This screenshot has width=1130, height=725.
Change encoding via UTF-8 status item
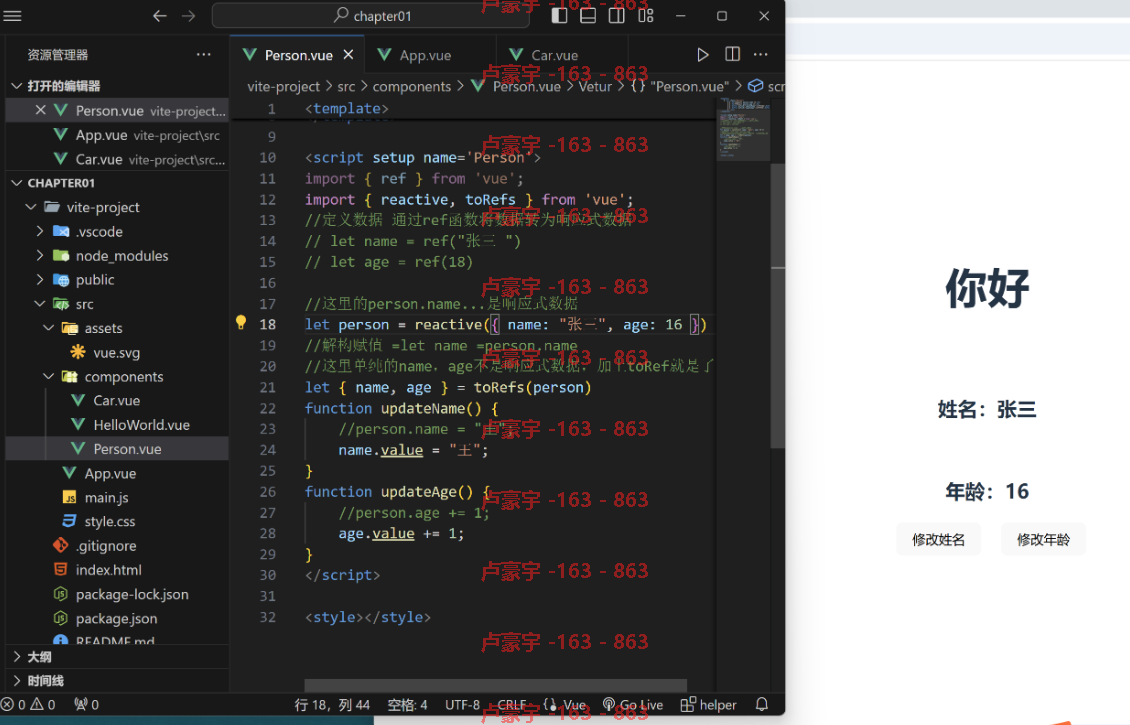click(x=462, y=705)
